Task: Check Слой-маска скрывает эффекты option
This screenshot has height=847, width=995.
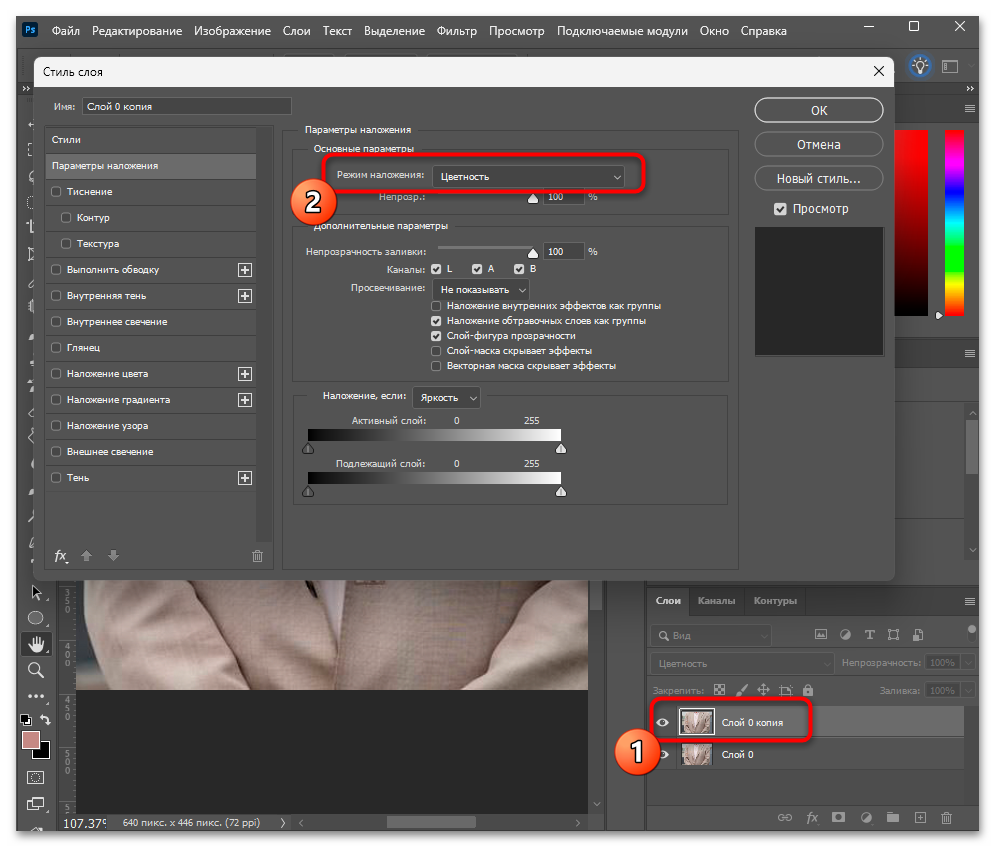Action: point(436,351)
